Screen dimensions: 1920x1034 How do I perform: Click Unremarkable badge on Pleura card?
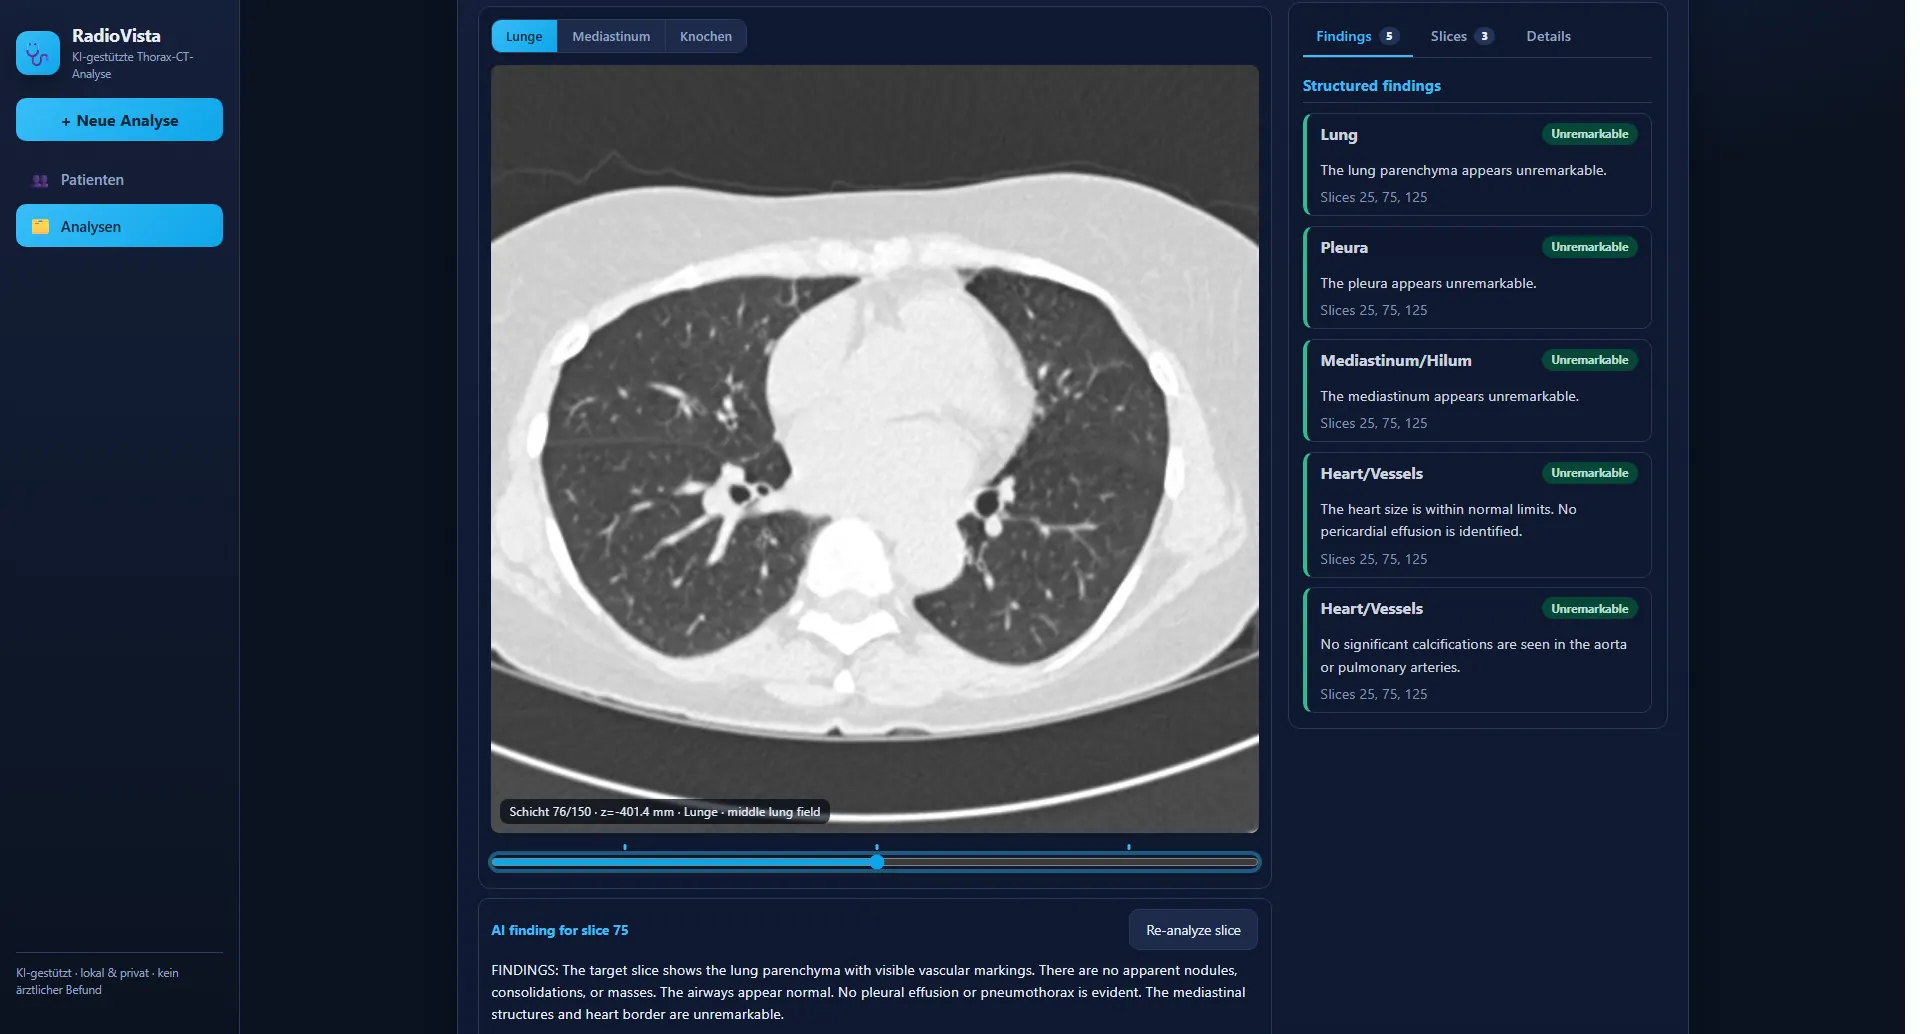(x=1589, y=247)
